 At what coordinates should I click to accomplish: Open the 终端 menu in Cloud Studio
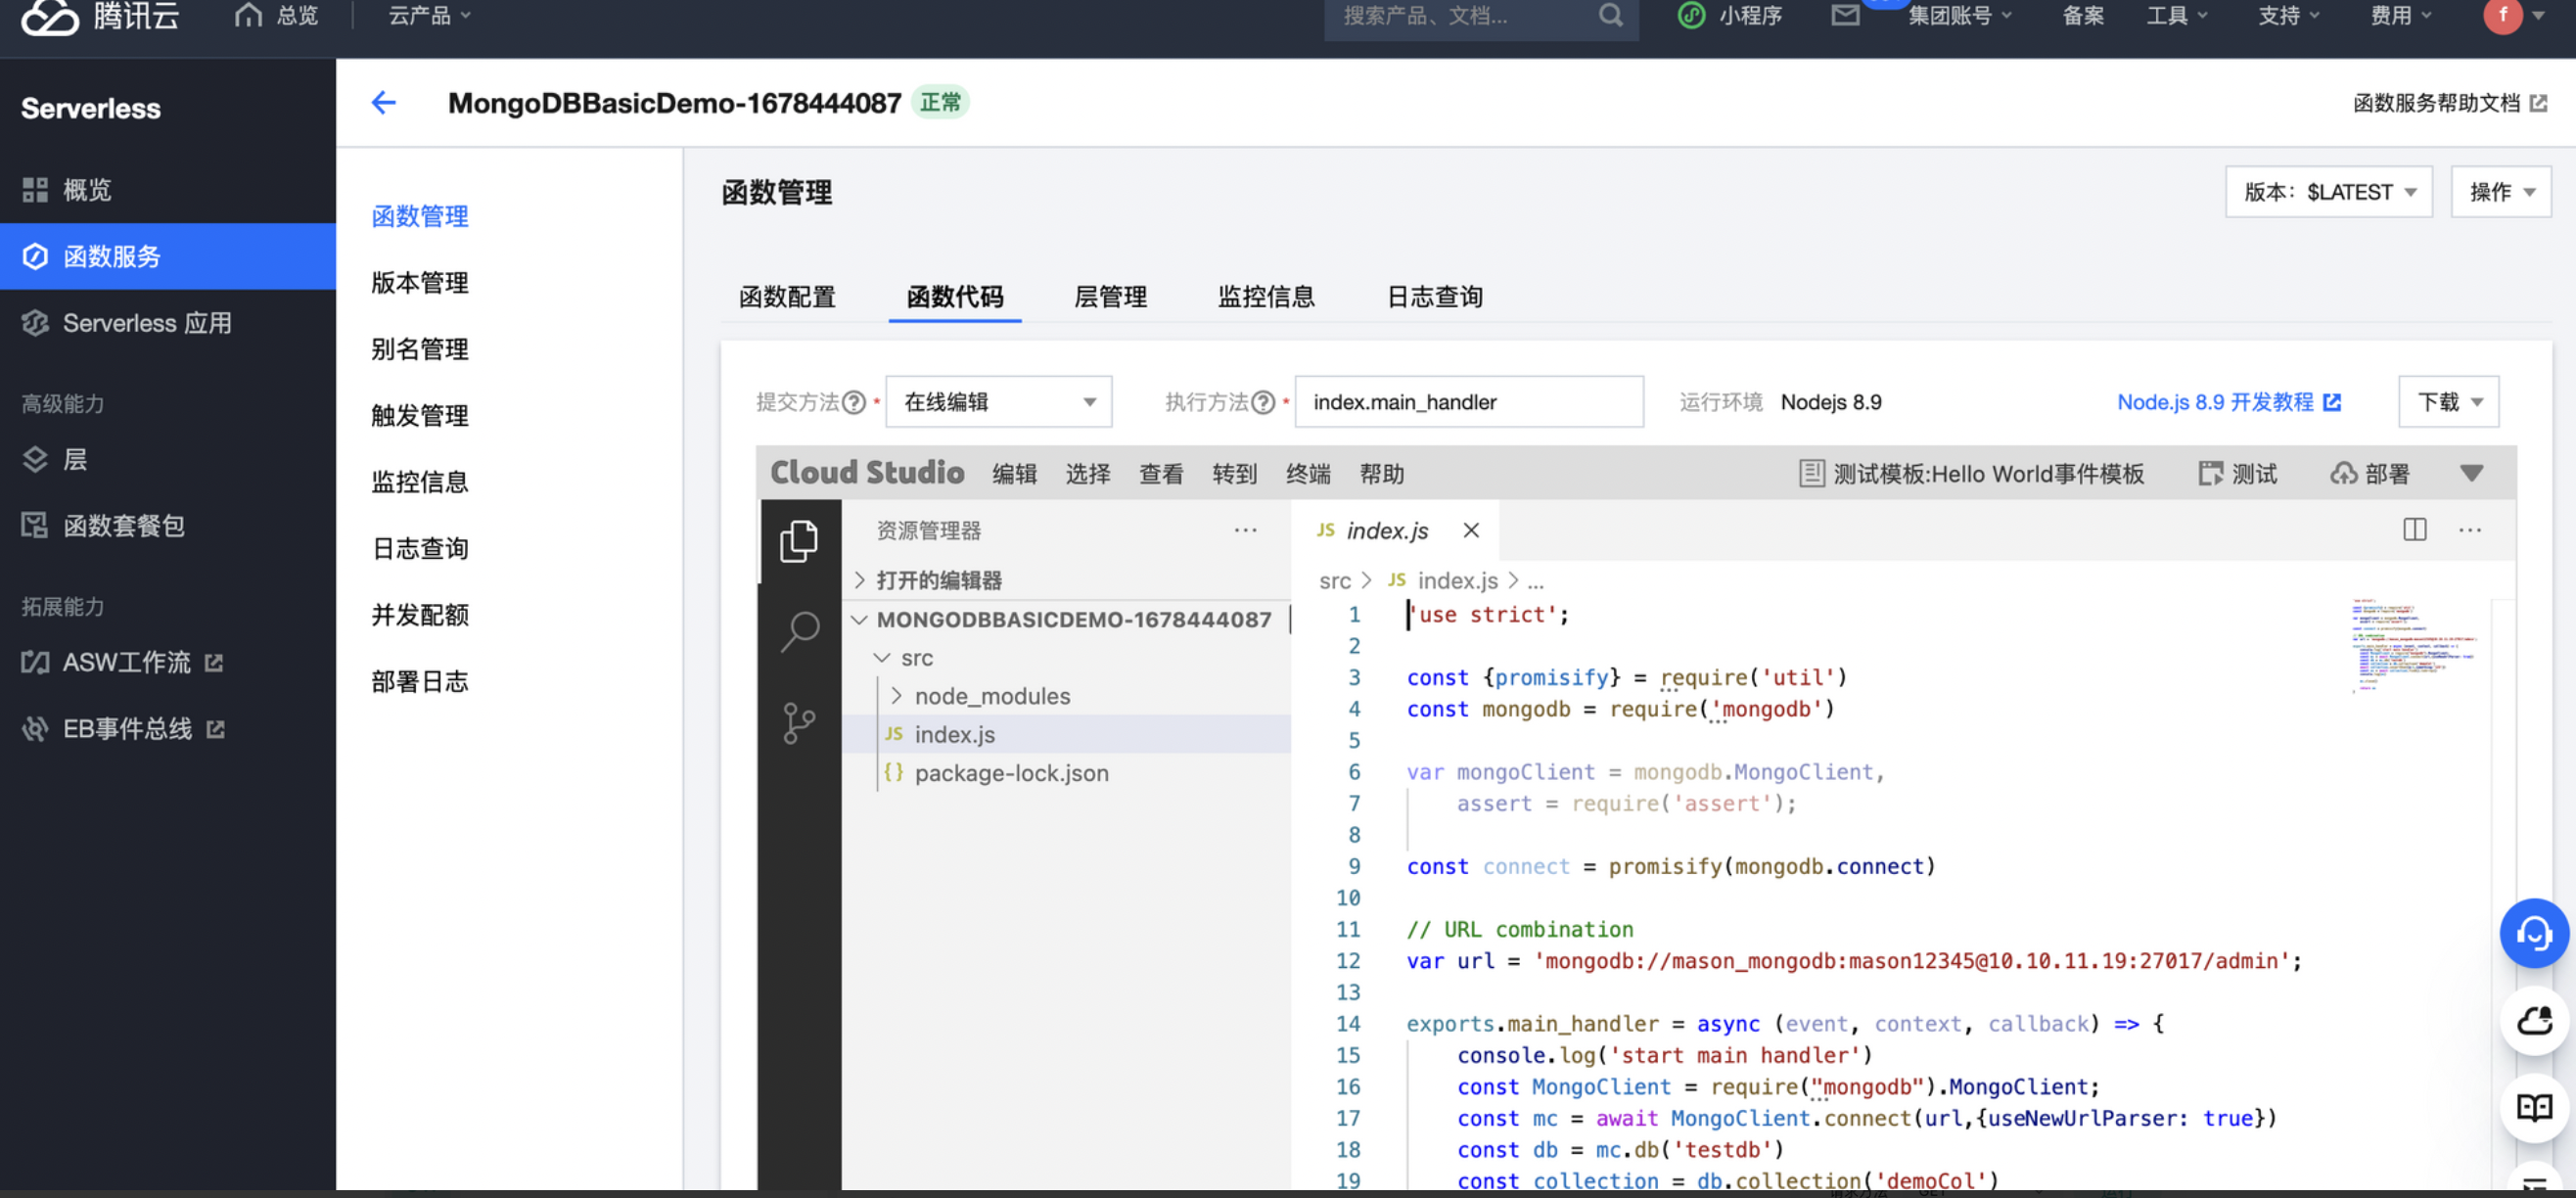[1307, 474]
